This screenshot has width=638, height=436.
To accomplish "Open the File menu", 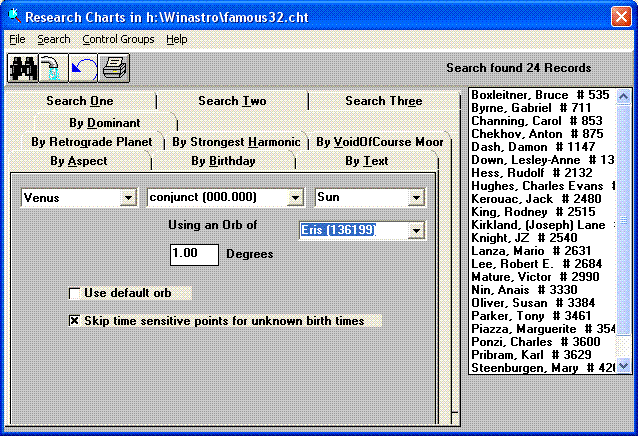I will pos(17,39).
